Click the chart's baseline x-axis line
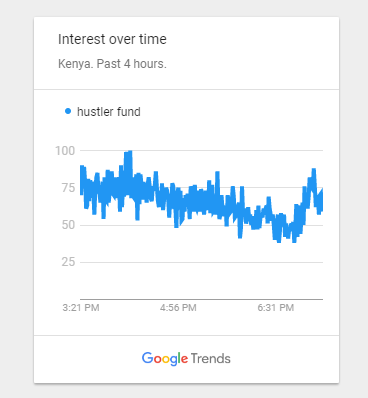The height and width of the screenshot is (398, 368). click(201, 299)
